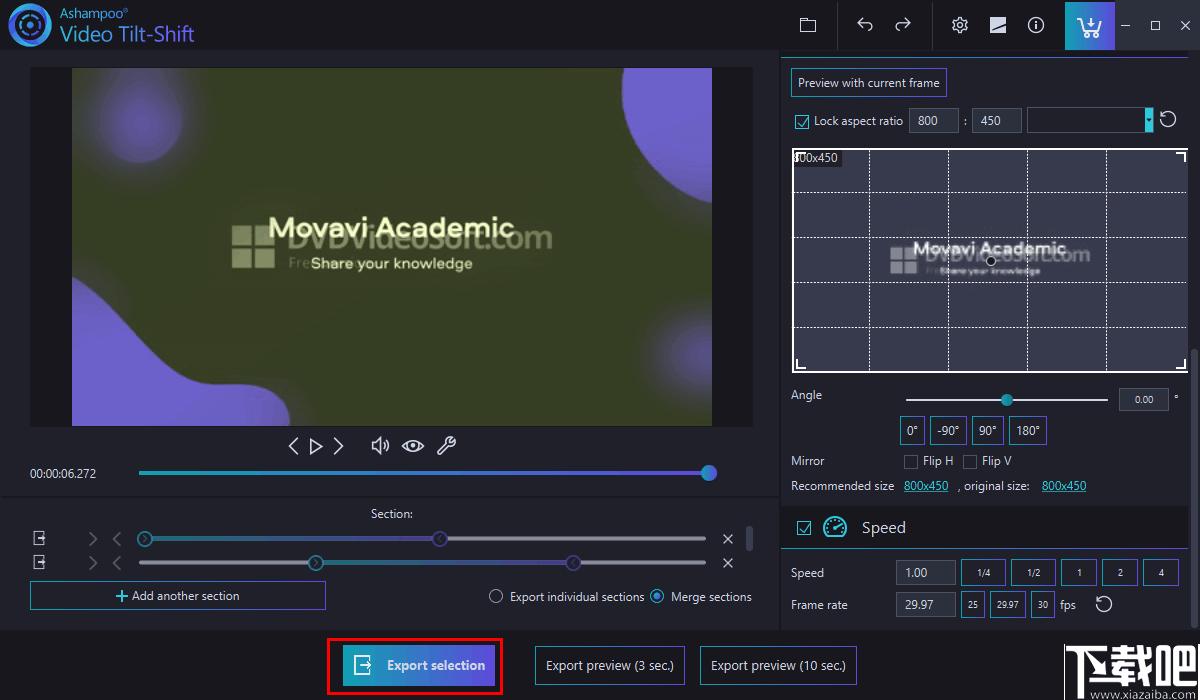Set angle to 0°

pyautogui.click(x=912, y=431)
